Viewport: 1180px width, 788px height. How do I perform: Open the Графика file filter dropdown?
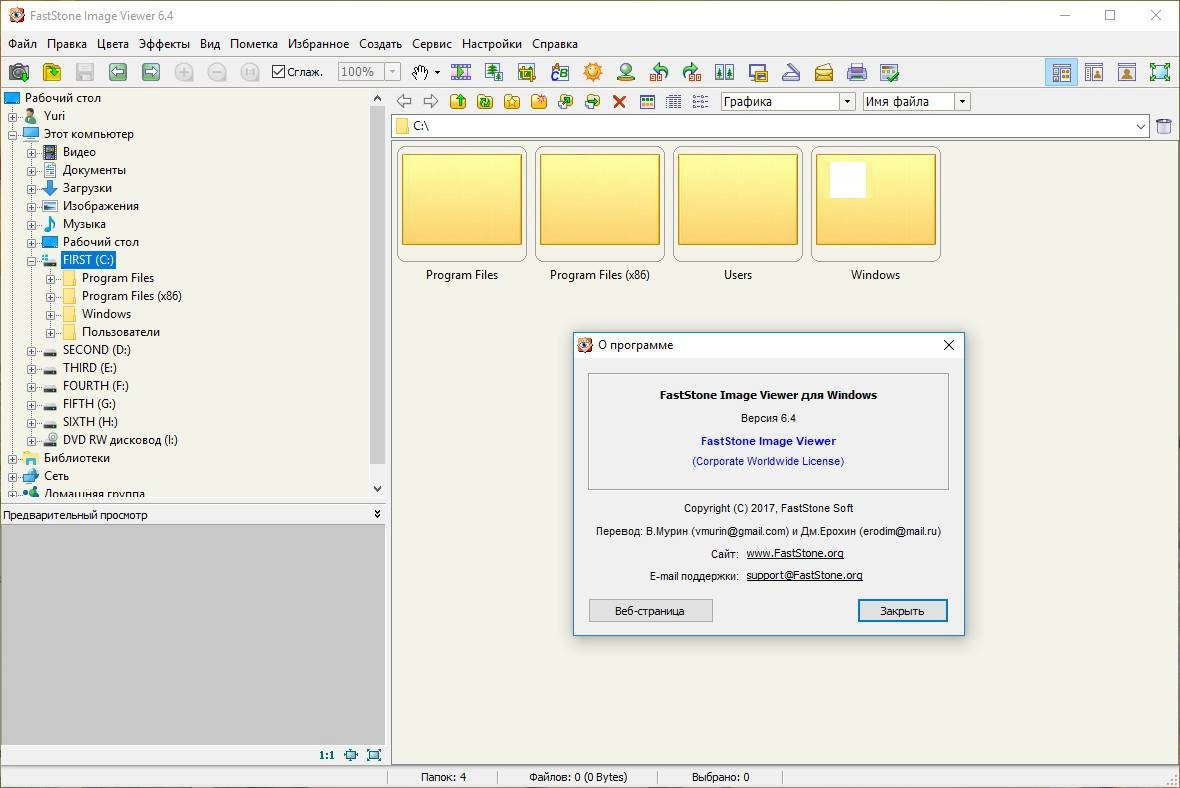pos(847,102)
